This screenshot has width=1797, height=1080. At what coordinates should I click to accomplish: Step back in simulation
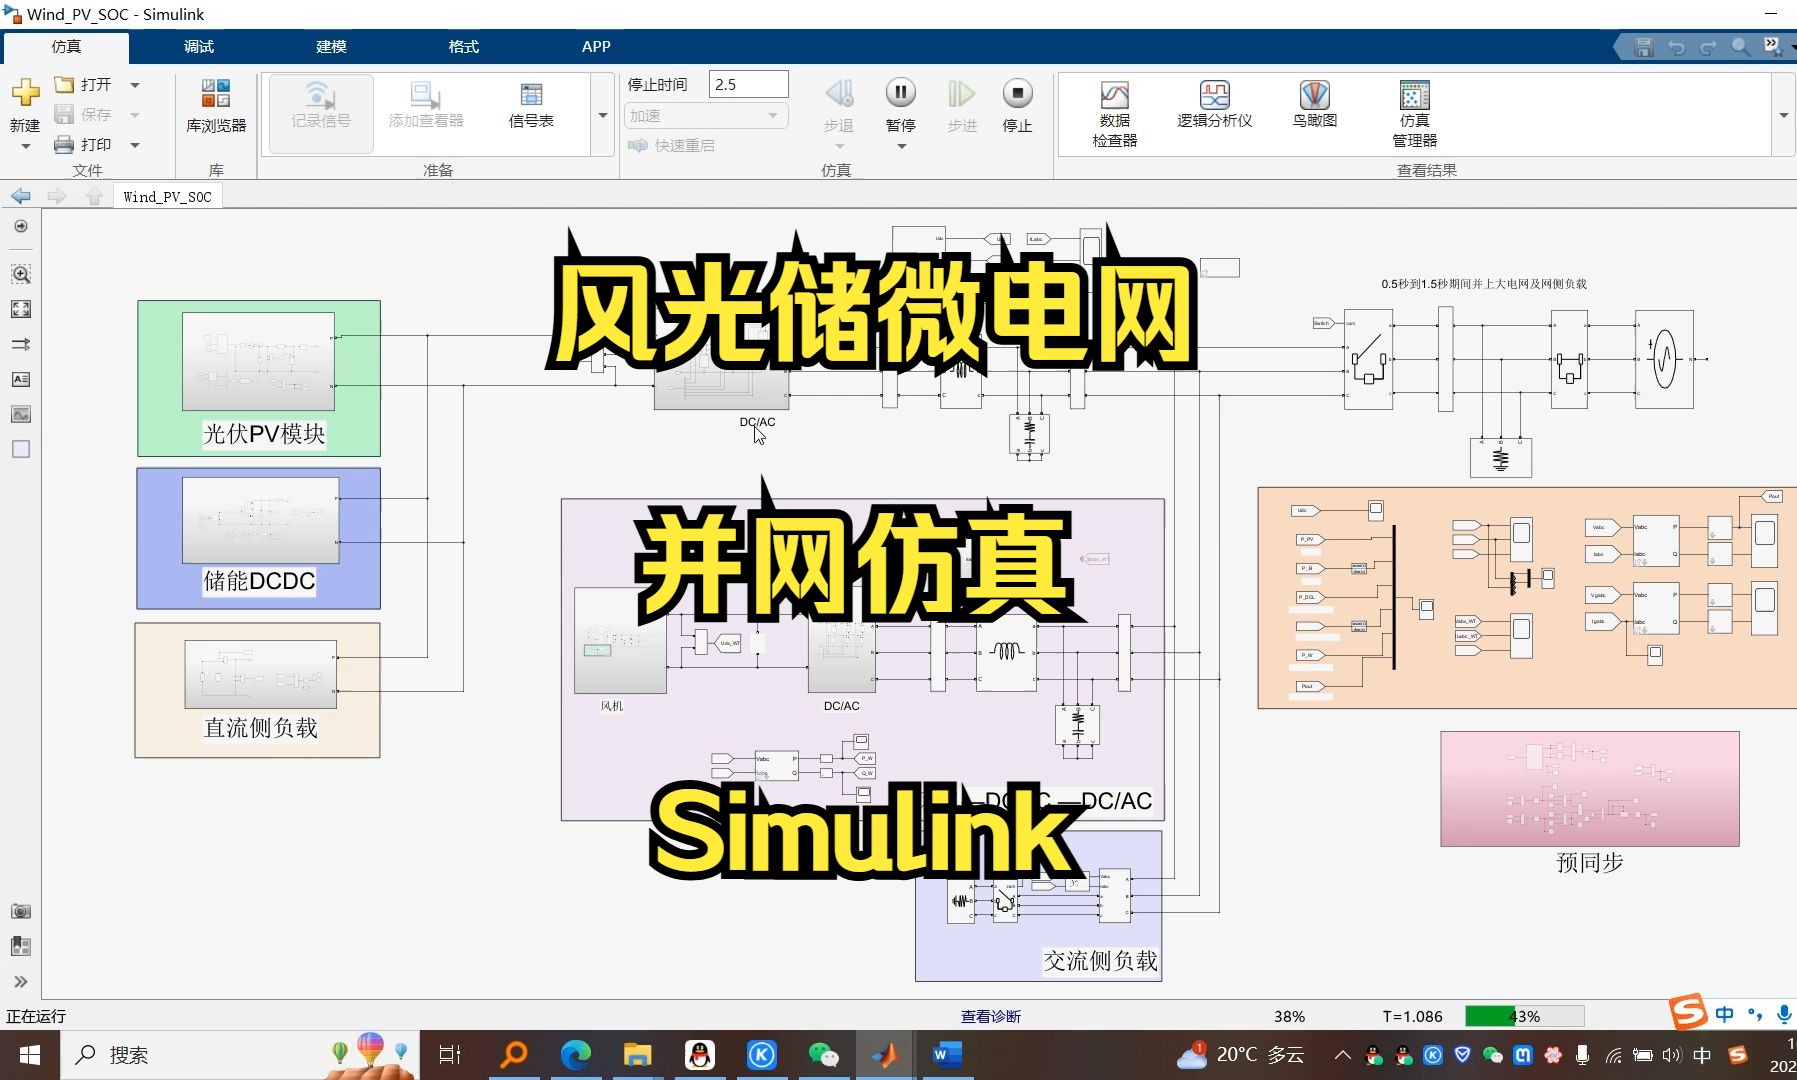(x=839, y=94)
